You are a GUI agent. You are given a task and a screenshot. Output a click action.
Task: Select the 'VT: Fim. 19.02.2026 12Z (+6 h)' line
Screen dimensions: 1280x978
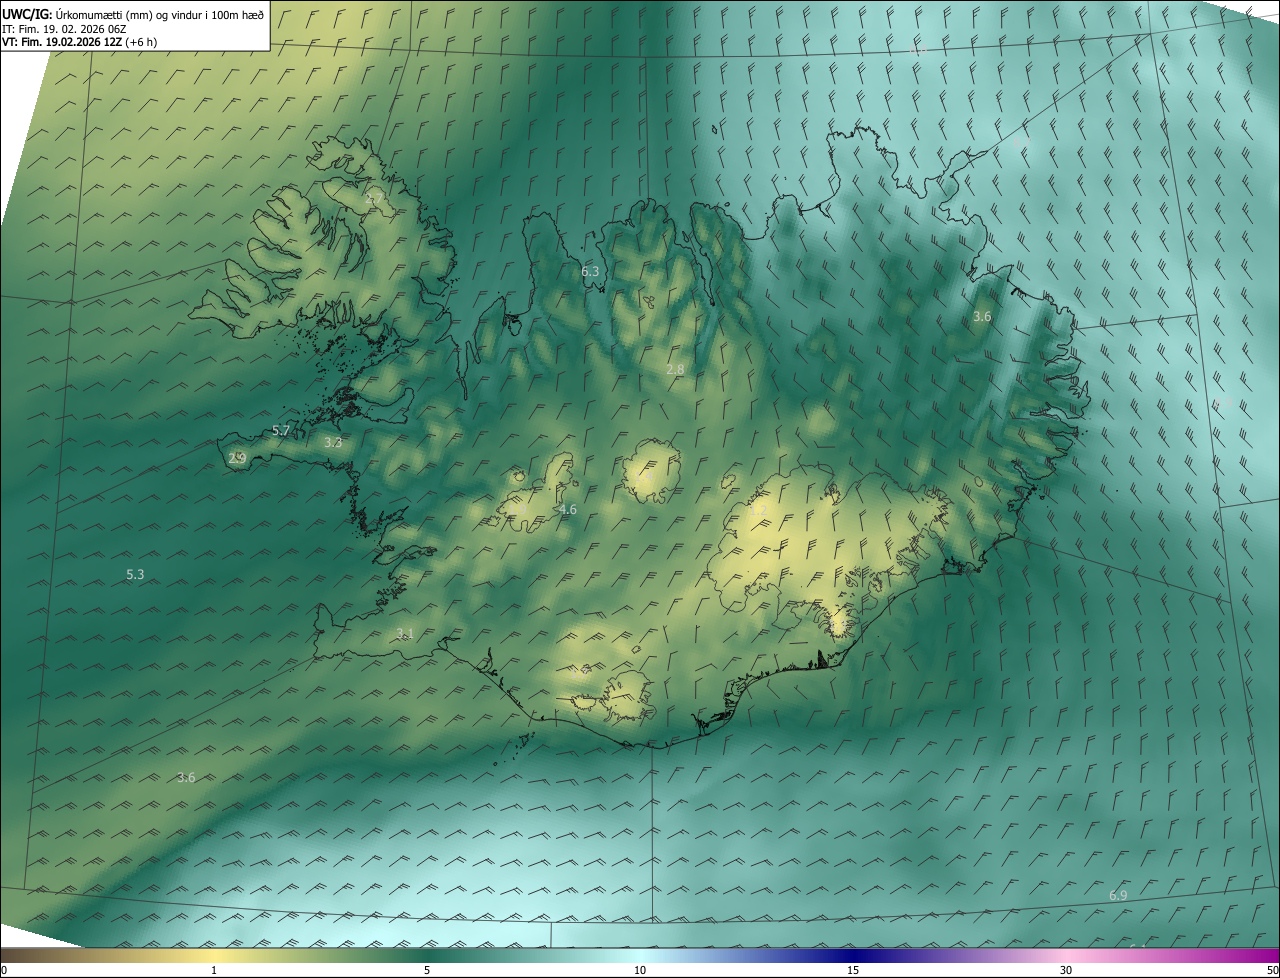pos(80,42)
